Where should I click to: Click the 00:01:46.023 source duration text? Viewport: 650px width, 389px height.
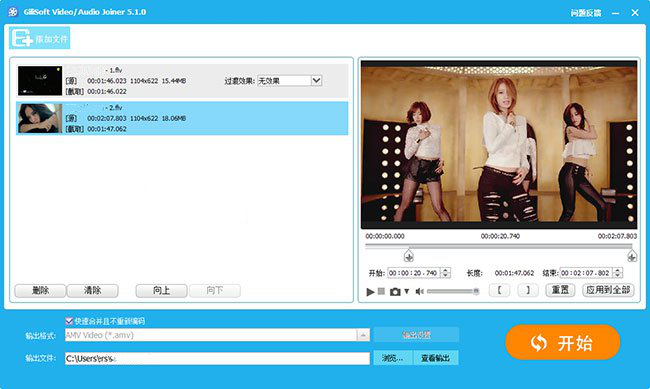pos(107,81)
